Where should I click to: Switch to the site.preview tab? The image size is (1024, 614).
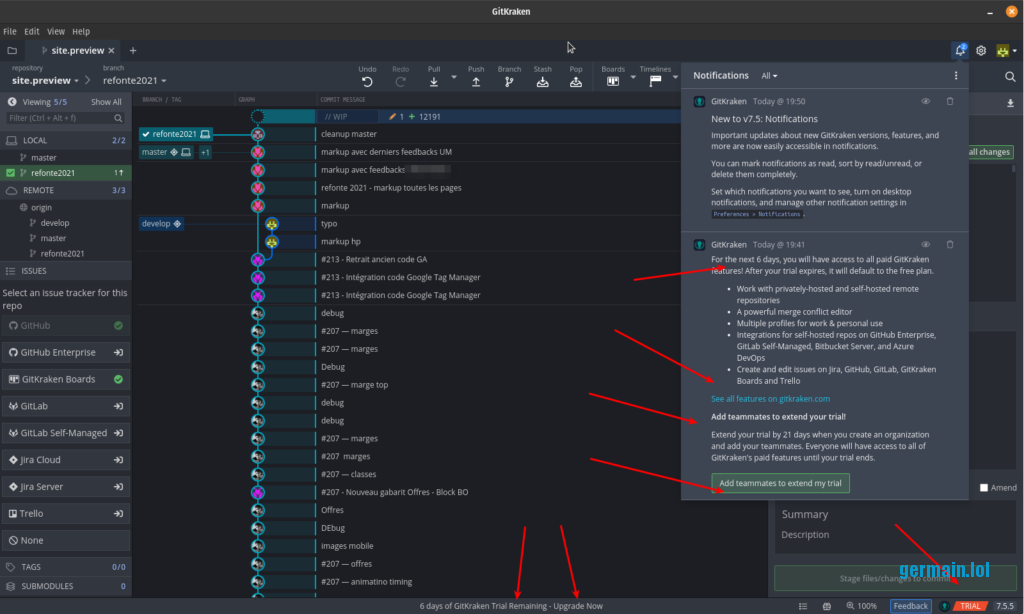pyautogui.click(x=76, y=50)
